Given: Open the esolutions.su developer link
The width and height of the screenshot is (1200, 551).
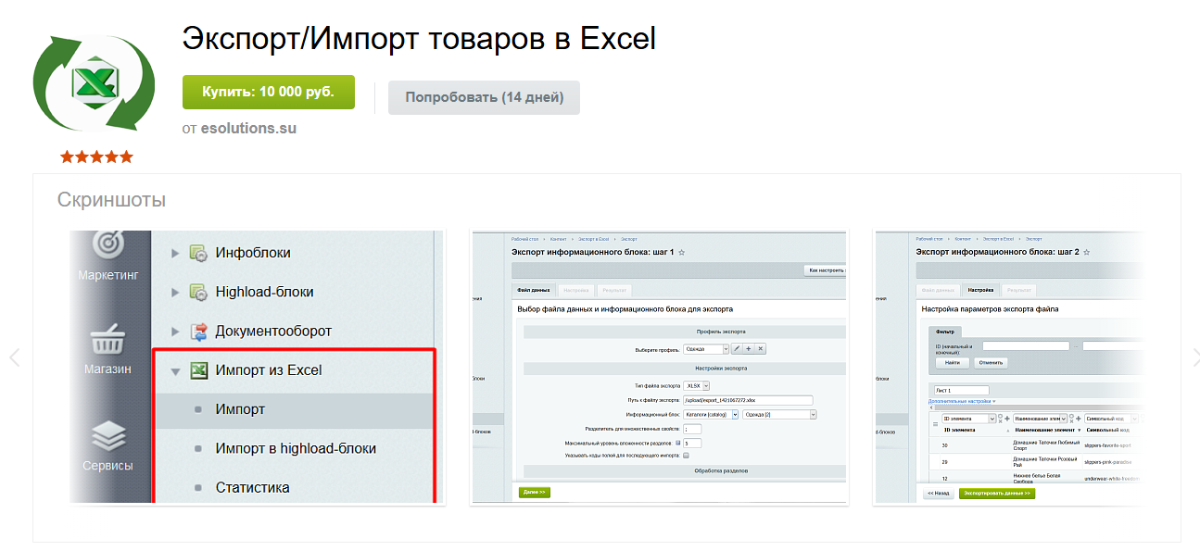Looking at the screenshot, I should 249,128.
